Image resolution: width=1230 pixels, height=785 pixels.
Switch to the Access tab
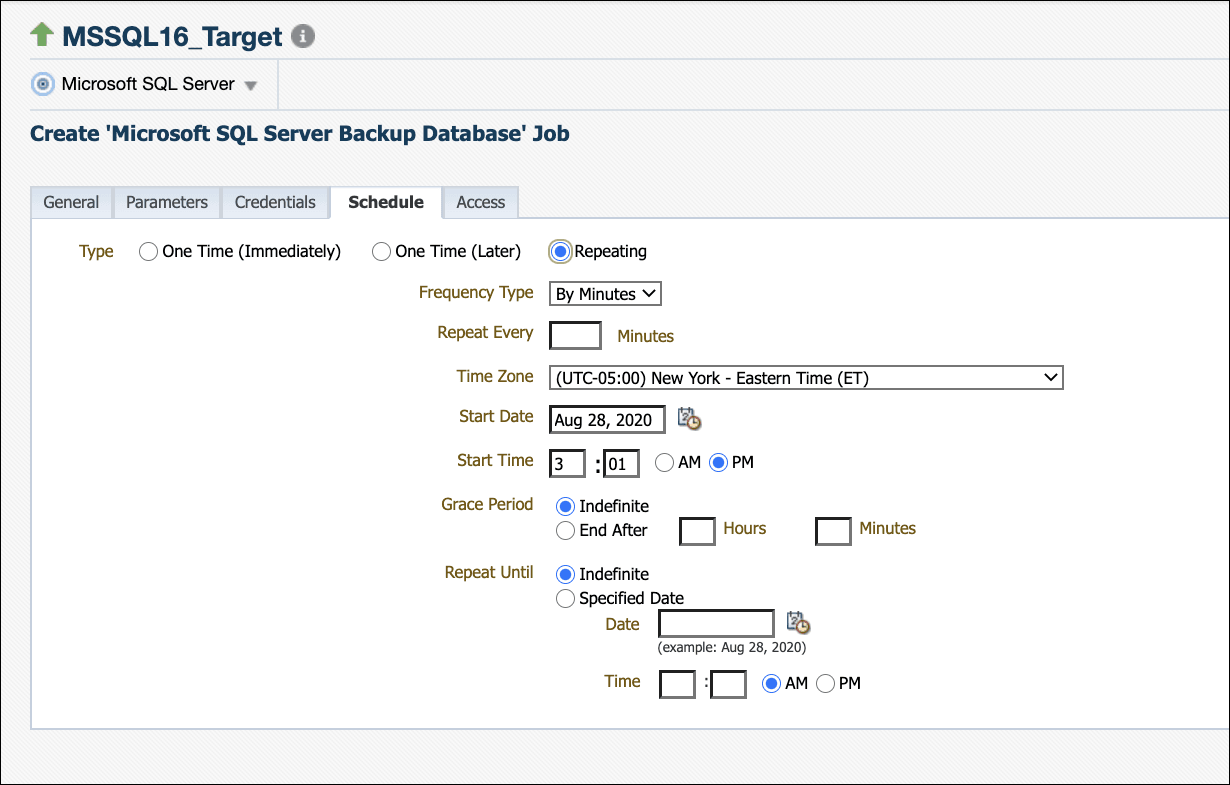click(x=481, y=202)
